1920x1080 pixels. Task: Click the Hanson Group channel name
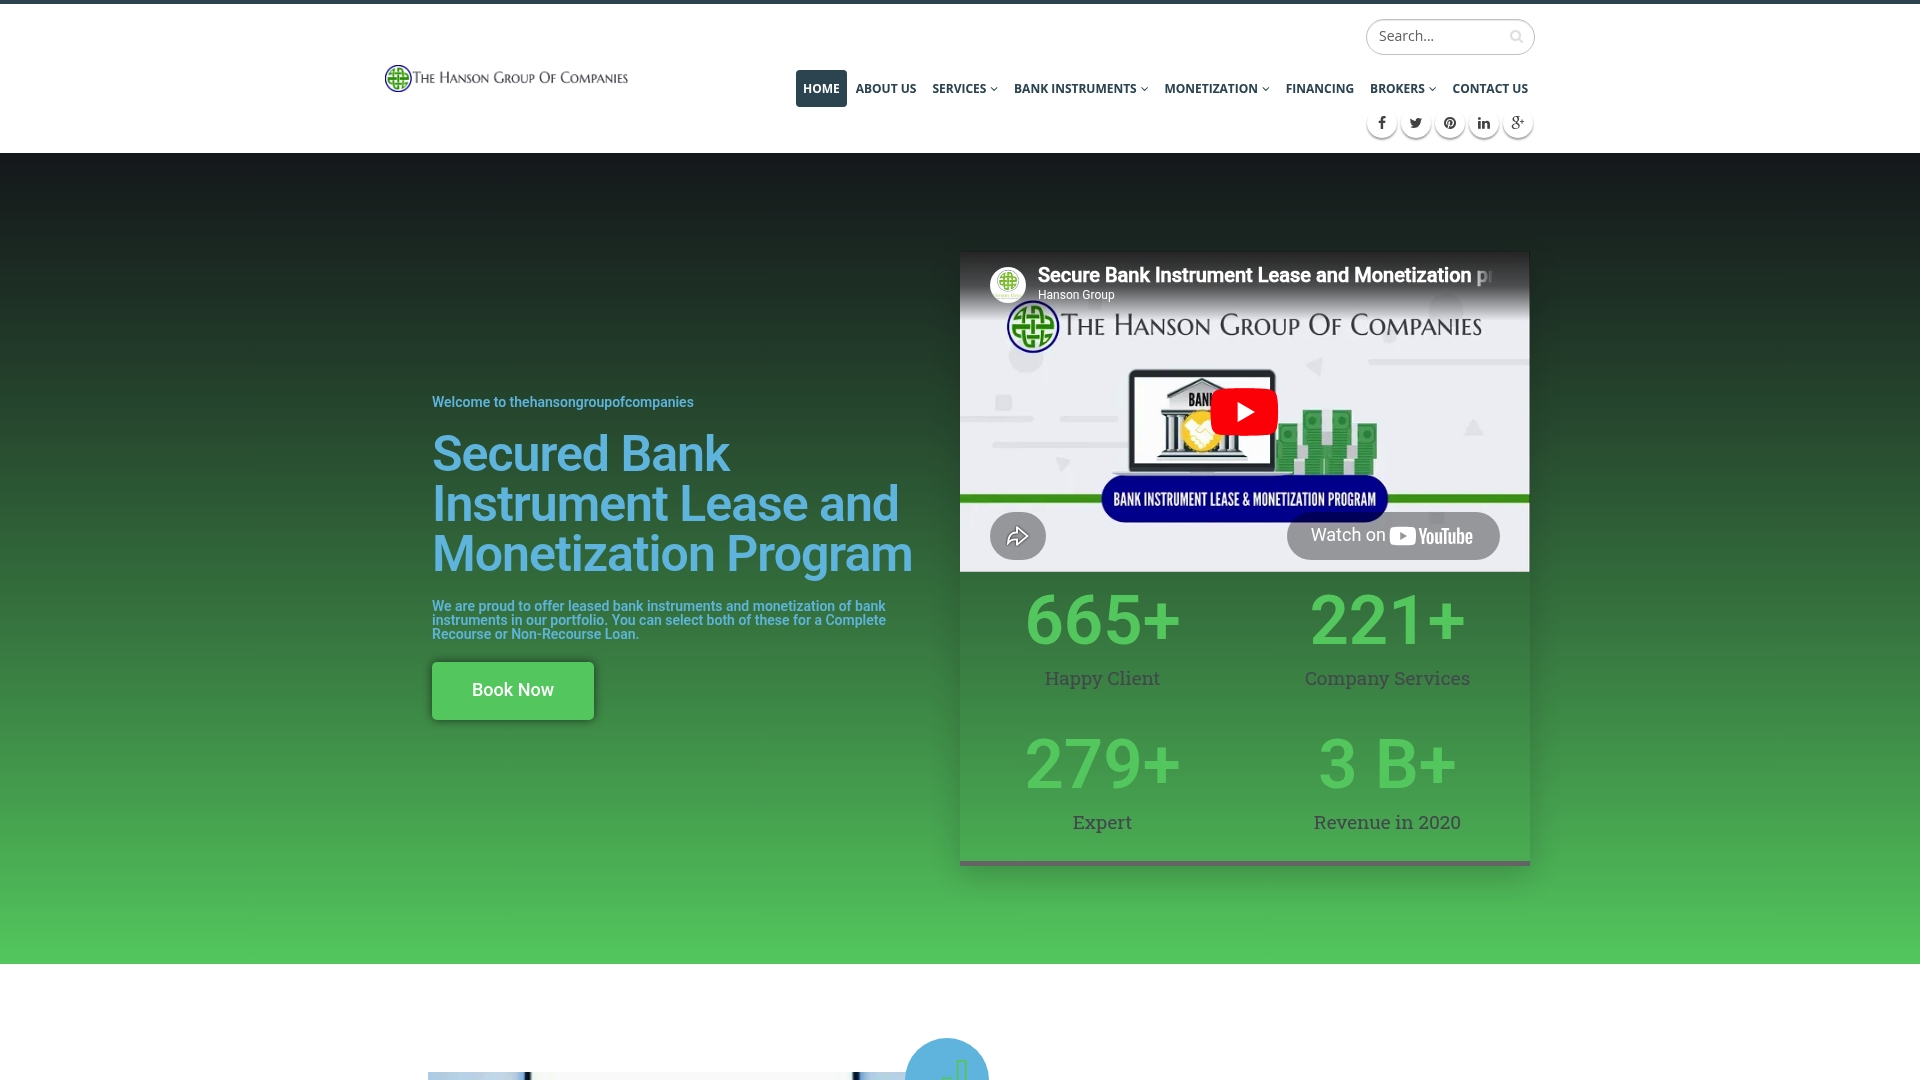point(1076,295)
